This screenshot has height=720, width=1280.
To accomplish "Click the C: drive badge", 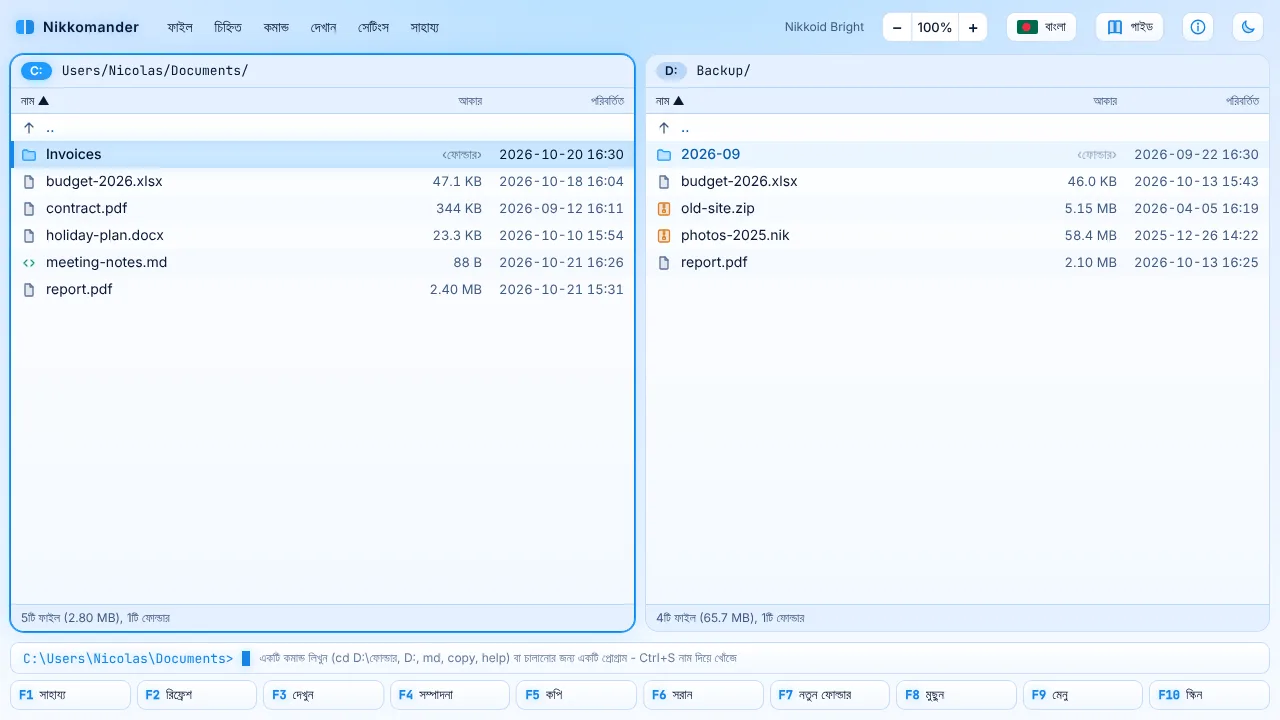I will pos(36,71).
